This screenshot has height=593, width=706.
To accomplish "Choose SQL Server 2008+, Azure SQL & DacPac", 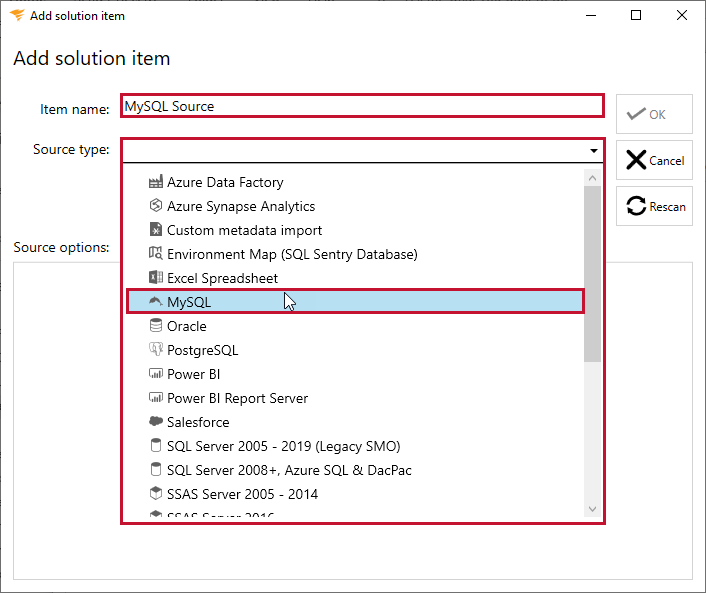I will (356, 470).
